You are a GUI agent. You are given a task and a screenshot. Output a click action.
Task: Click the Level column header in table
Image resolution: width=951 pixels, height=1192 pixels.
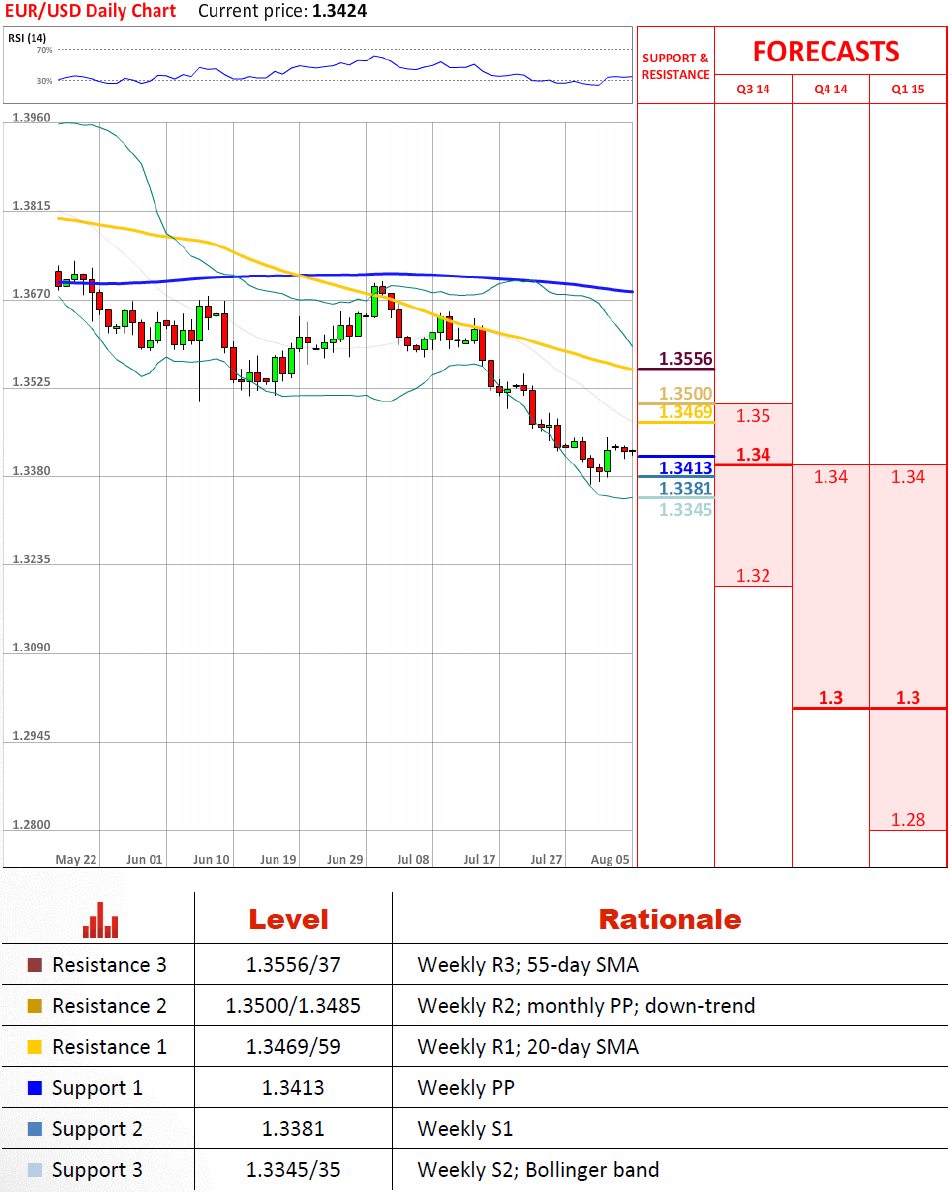pyautogui.click(x=288, y=920)
